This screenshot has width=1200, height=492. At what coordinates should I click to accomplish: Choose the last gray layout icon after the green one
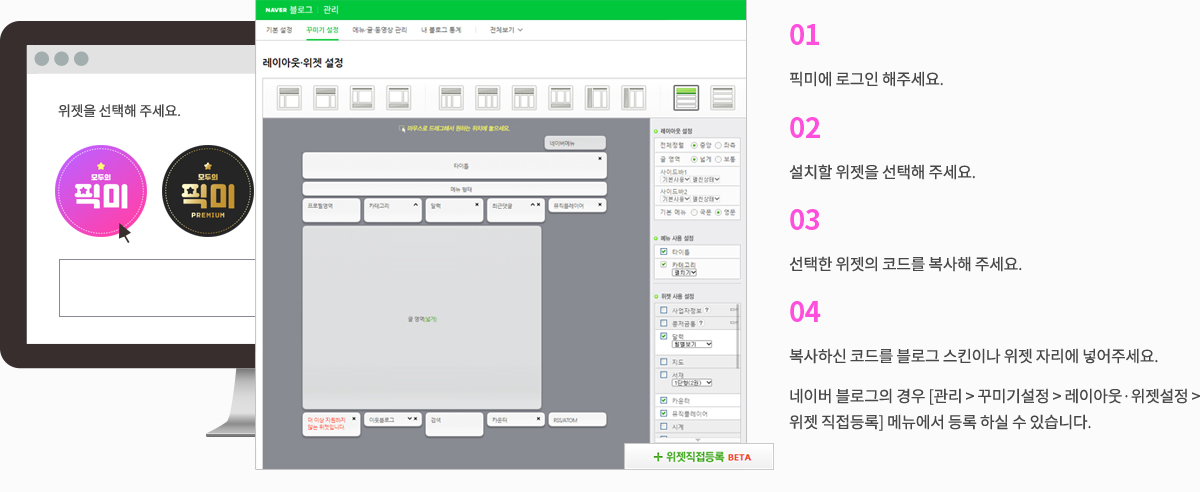(723, 98)
